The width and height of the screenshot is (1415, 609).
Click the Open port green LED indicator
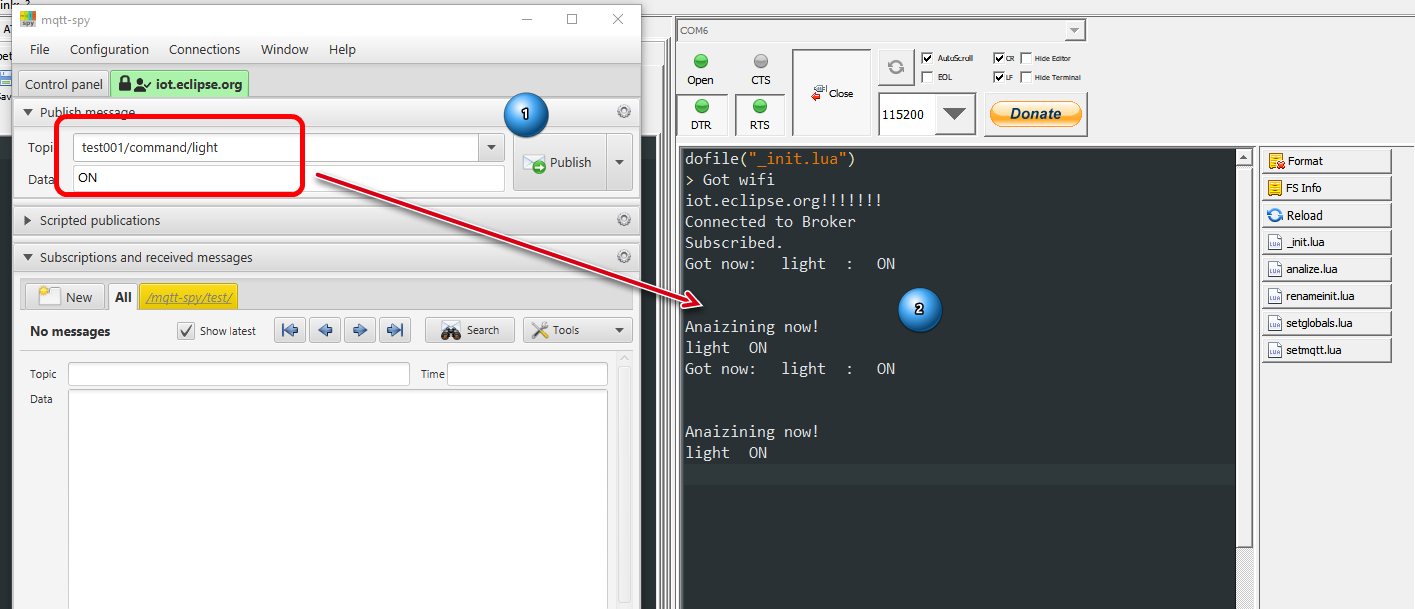(x=701, y=61)
